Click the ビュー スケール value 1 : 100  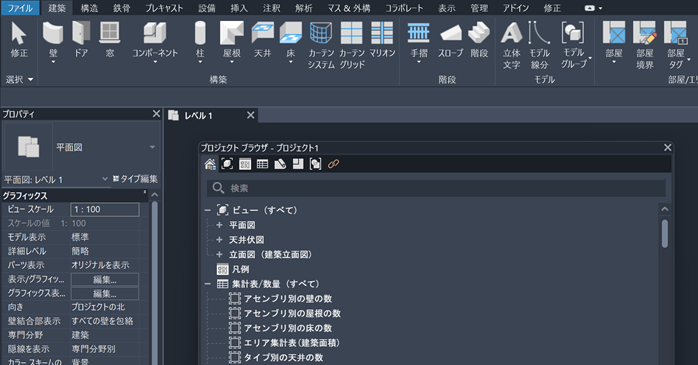105,210
